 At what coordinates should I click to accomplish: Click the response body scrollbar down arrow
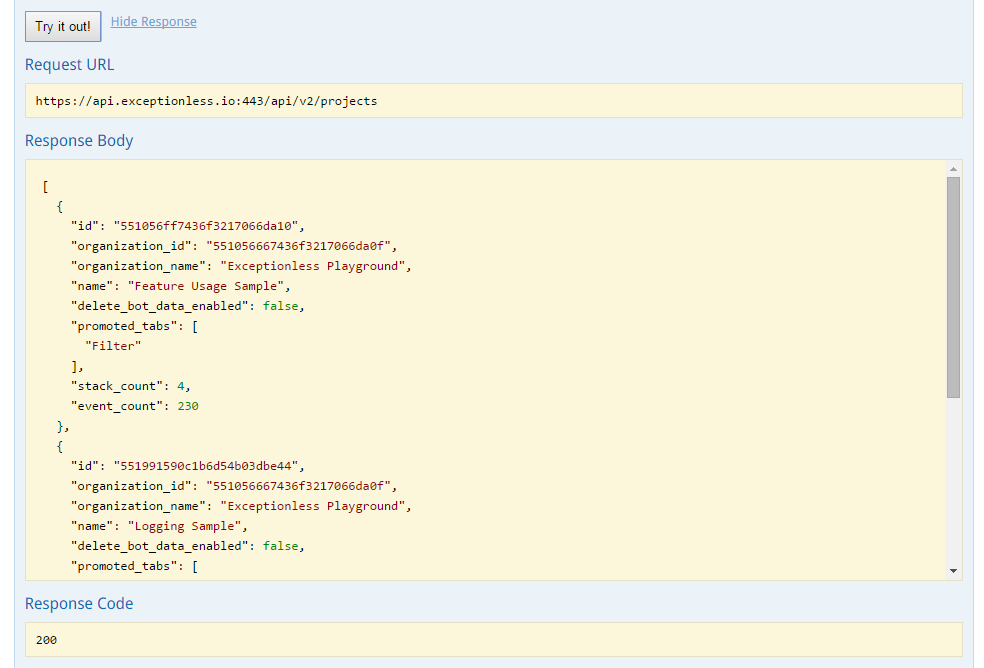(x=953, y=570)
